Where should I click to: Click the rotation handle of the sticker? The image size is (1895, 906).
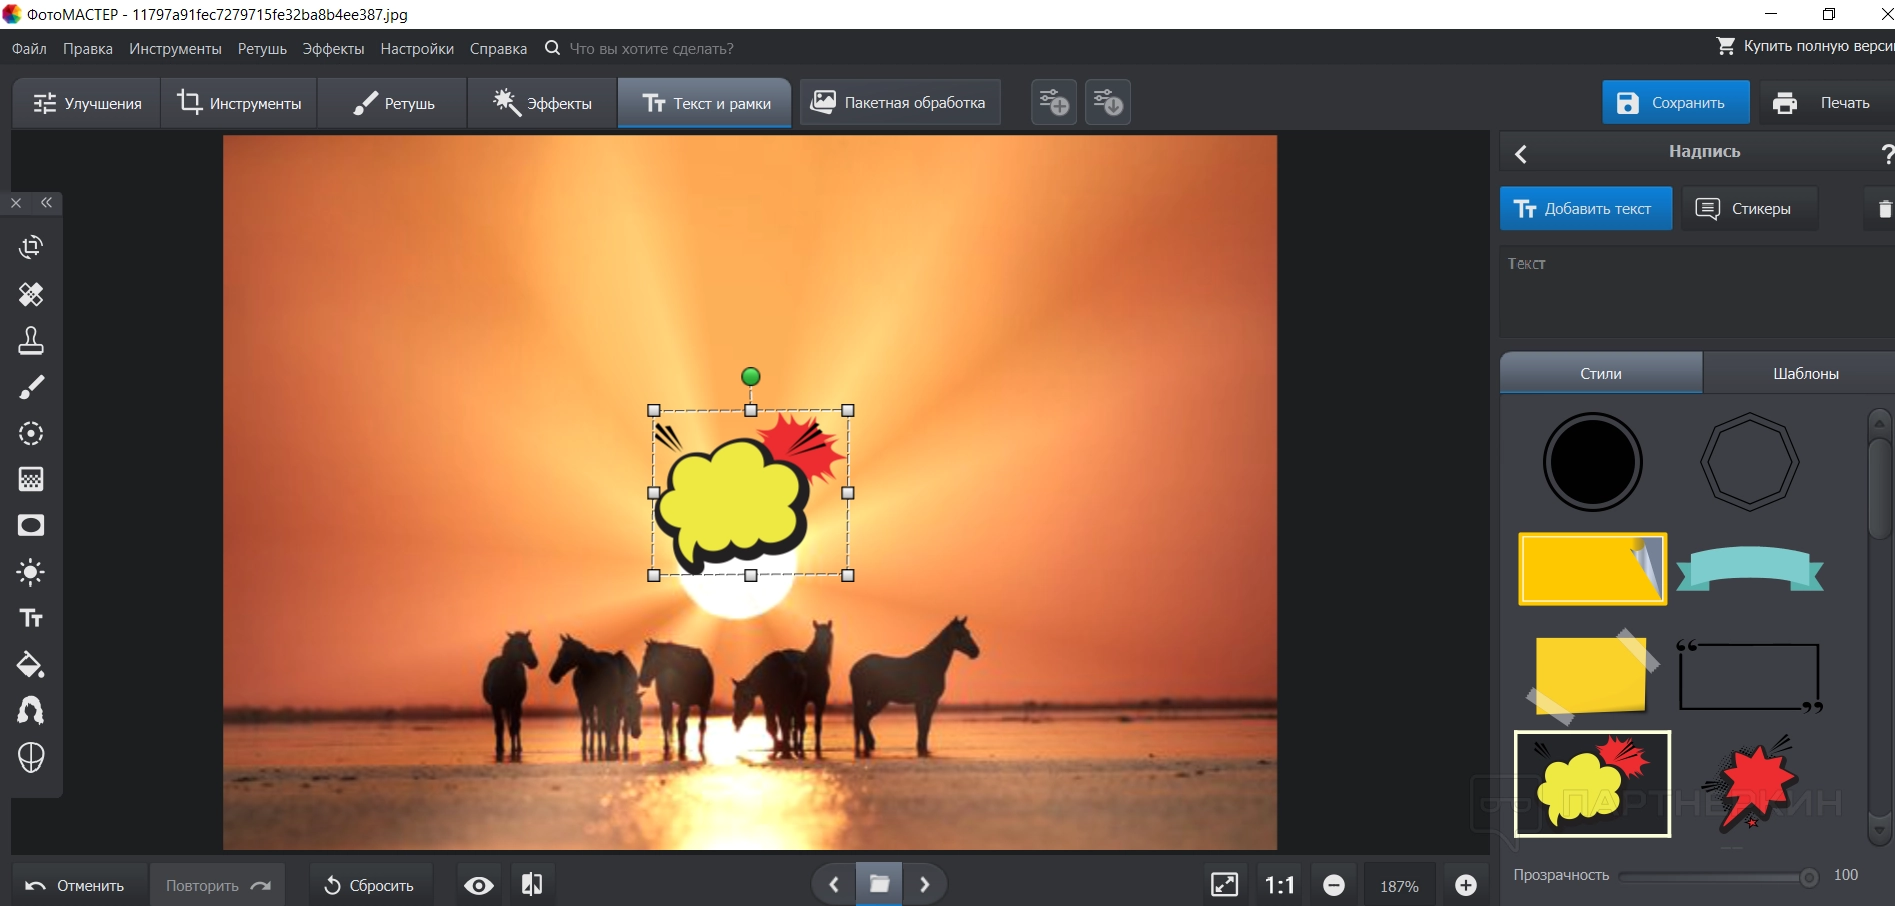pyautogui.click(x=751, y=377)
